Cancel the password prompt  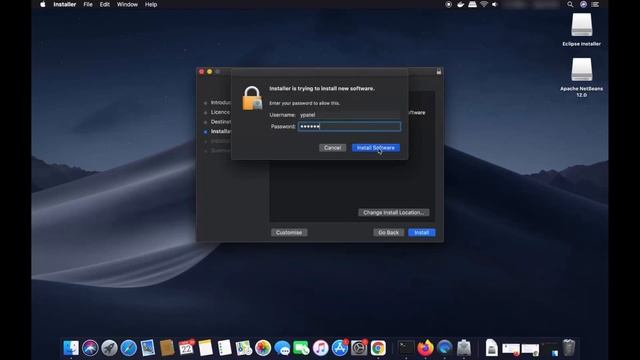click(332, 148)
